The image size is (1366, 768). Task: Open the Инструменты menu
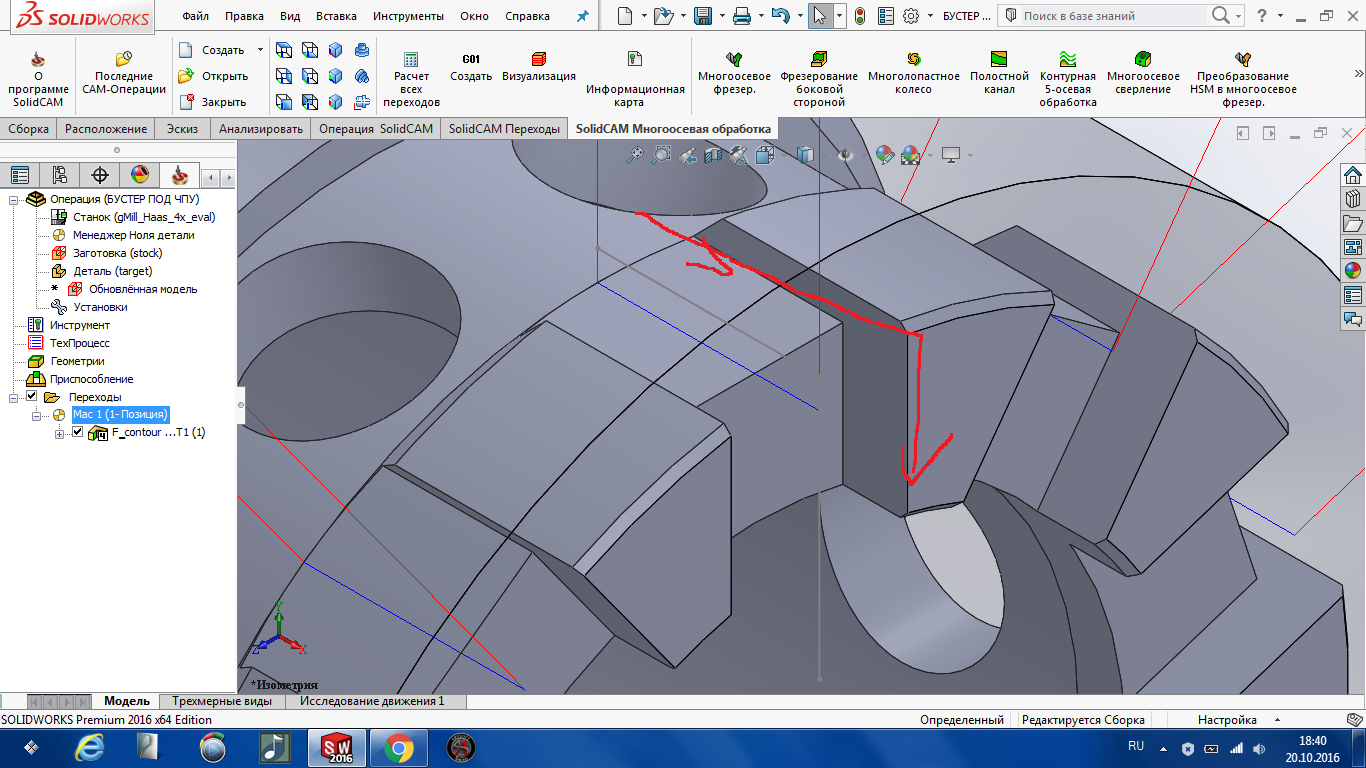click(x=408, y=16)
